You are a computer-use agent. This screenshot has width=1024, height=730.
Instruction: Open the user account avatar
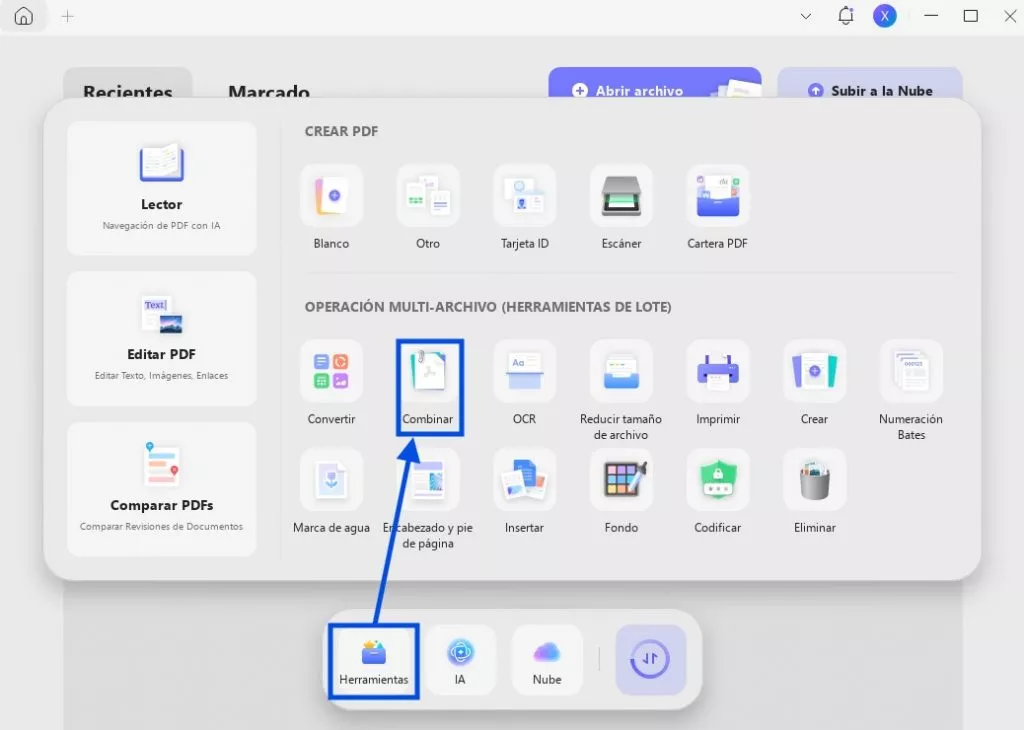(x=885, y=16)
